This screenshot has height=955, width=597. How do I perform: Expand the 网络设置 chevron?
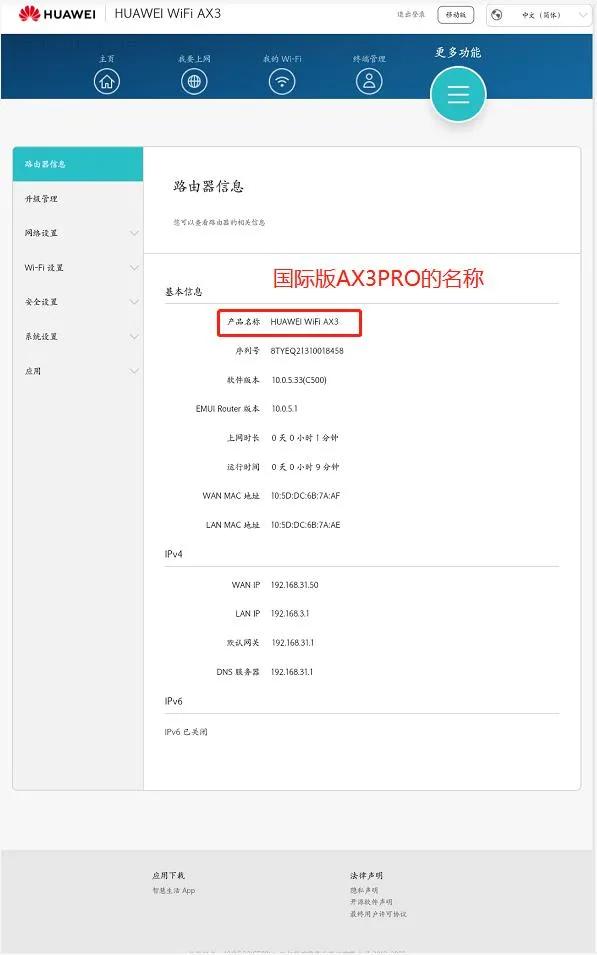click(x=134, y=233)
